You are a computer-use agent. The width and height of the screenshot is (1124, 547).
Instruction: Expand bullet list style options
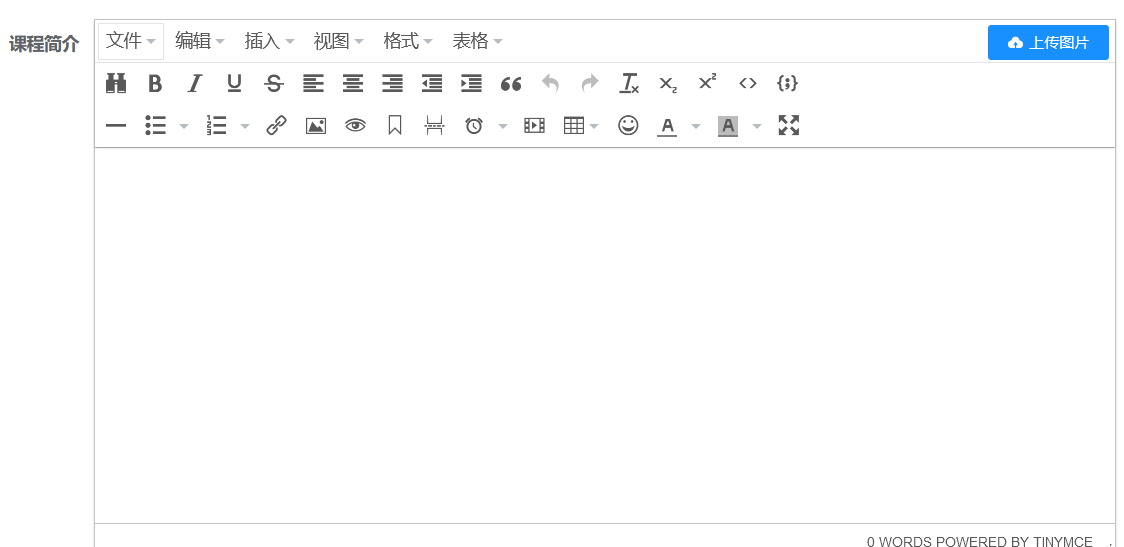click(x=184, y=127)
